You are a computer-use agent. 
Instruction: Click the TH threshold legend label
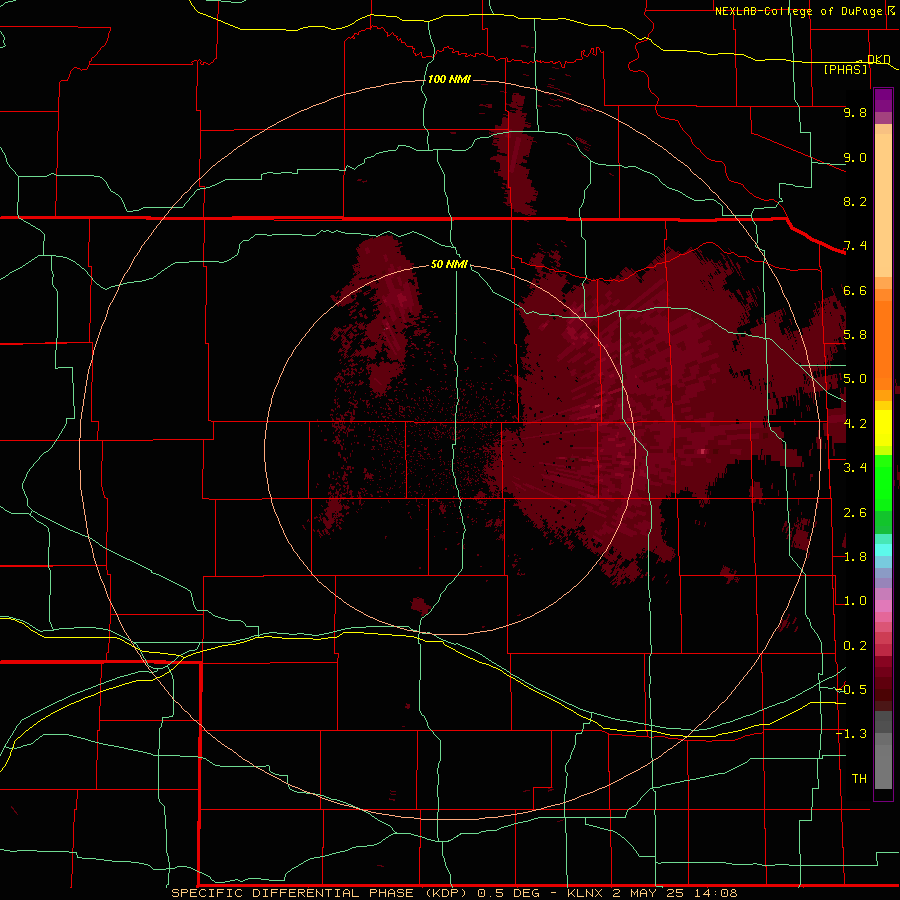859,779
